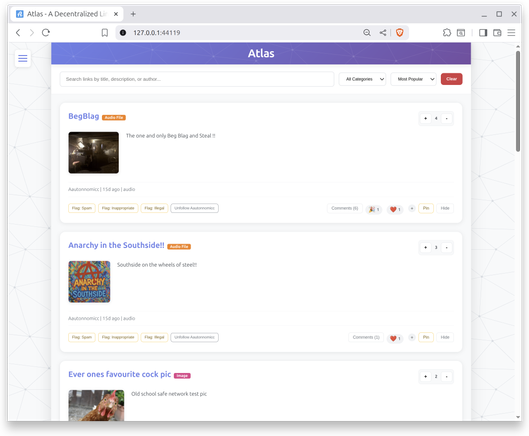529x436 pixels.
Task: Open the BegBlag post title link
Action: coord(84,116)
